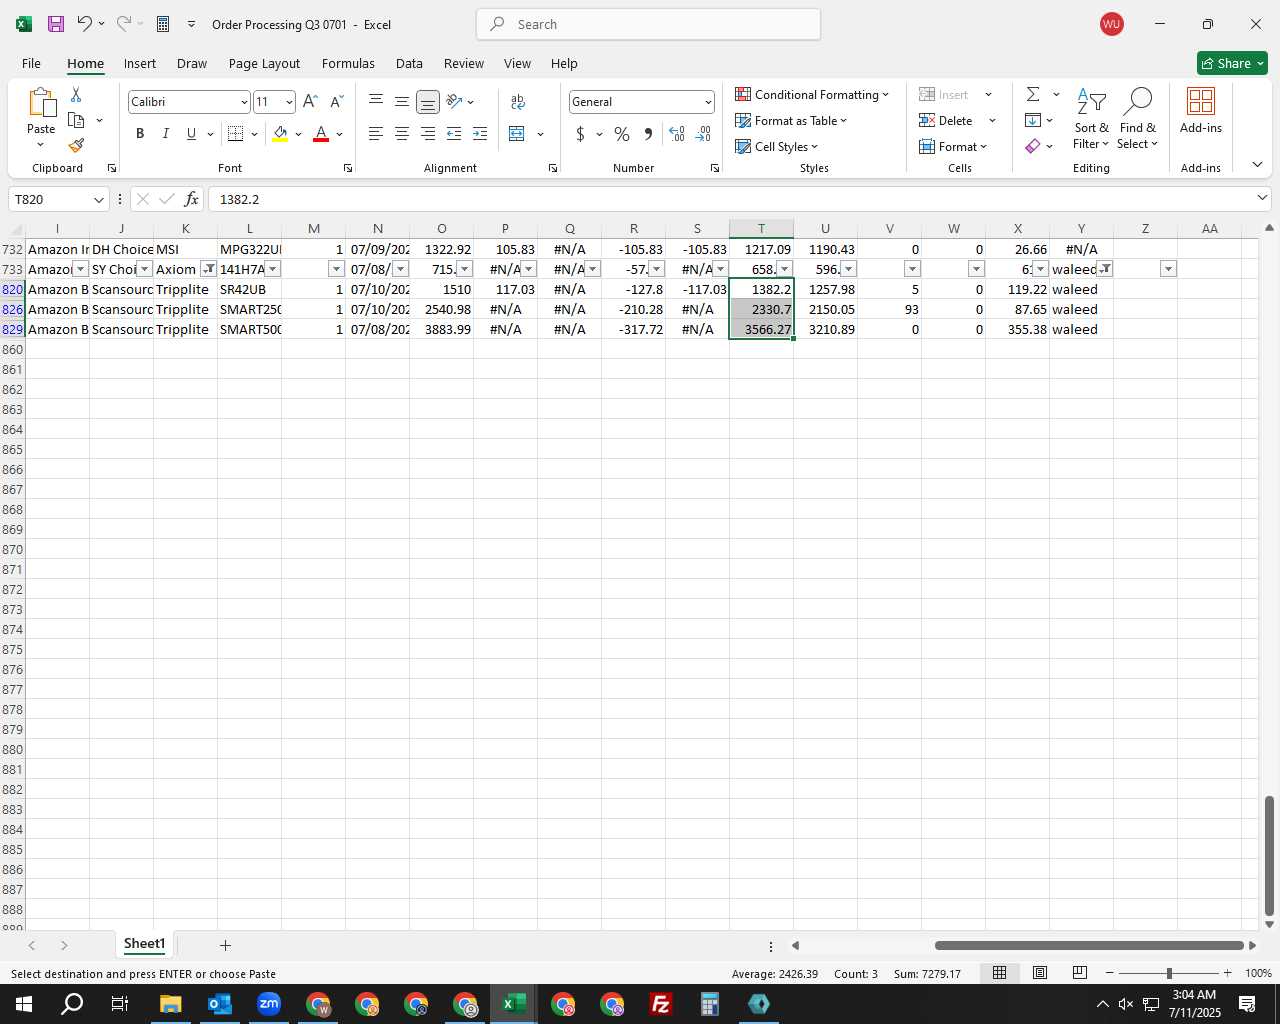Click the Undo arrow icon
The width and height of the screenshot is (1280, 1024).
point(85,24)
